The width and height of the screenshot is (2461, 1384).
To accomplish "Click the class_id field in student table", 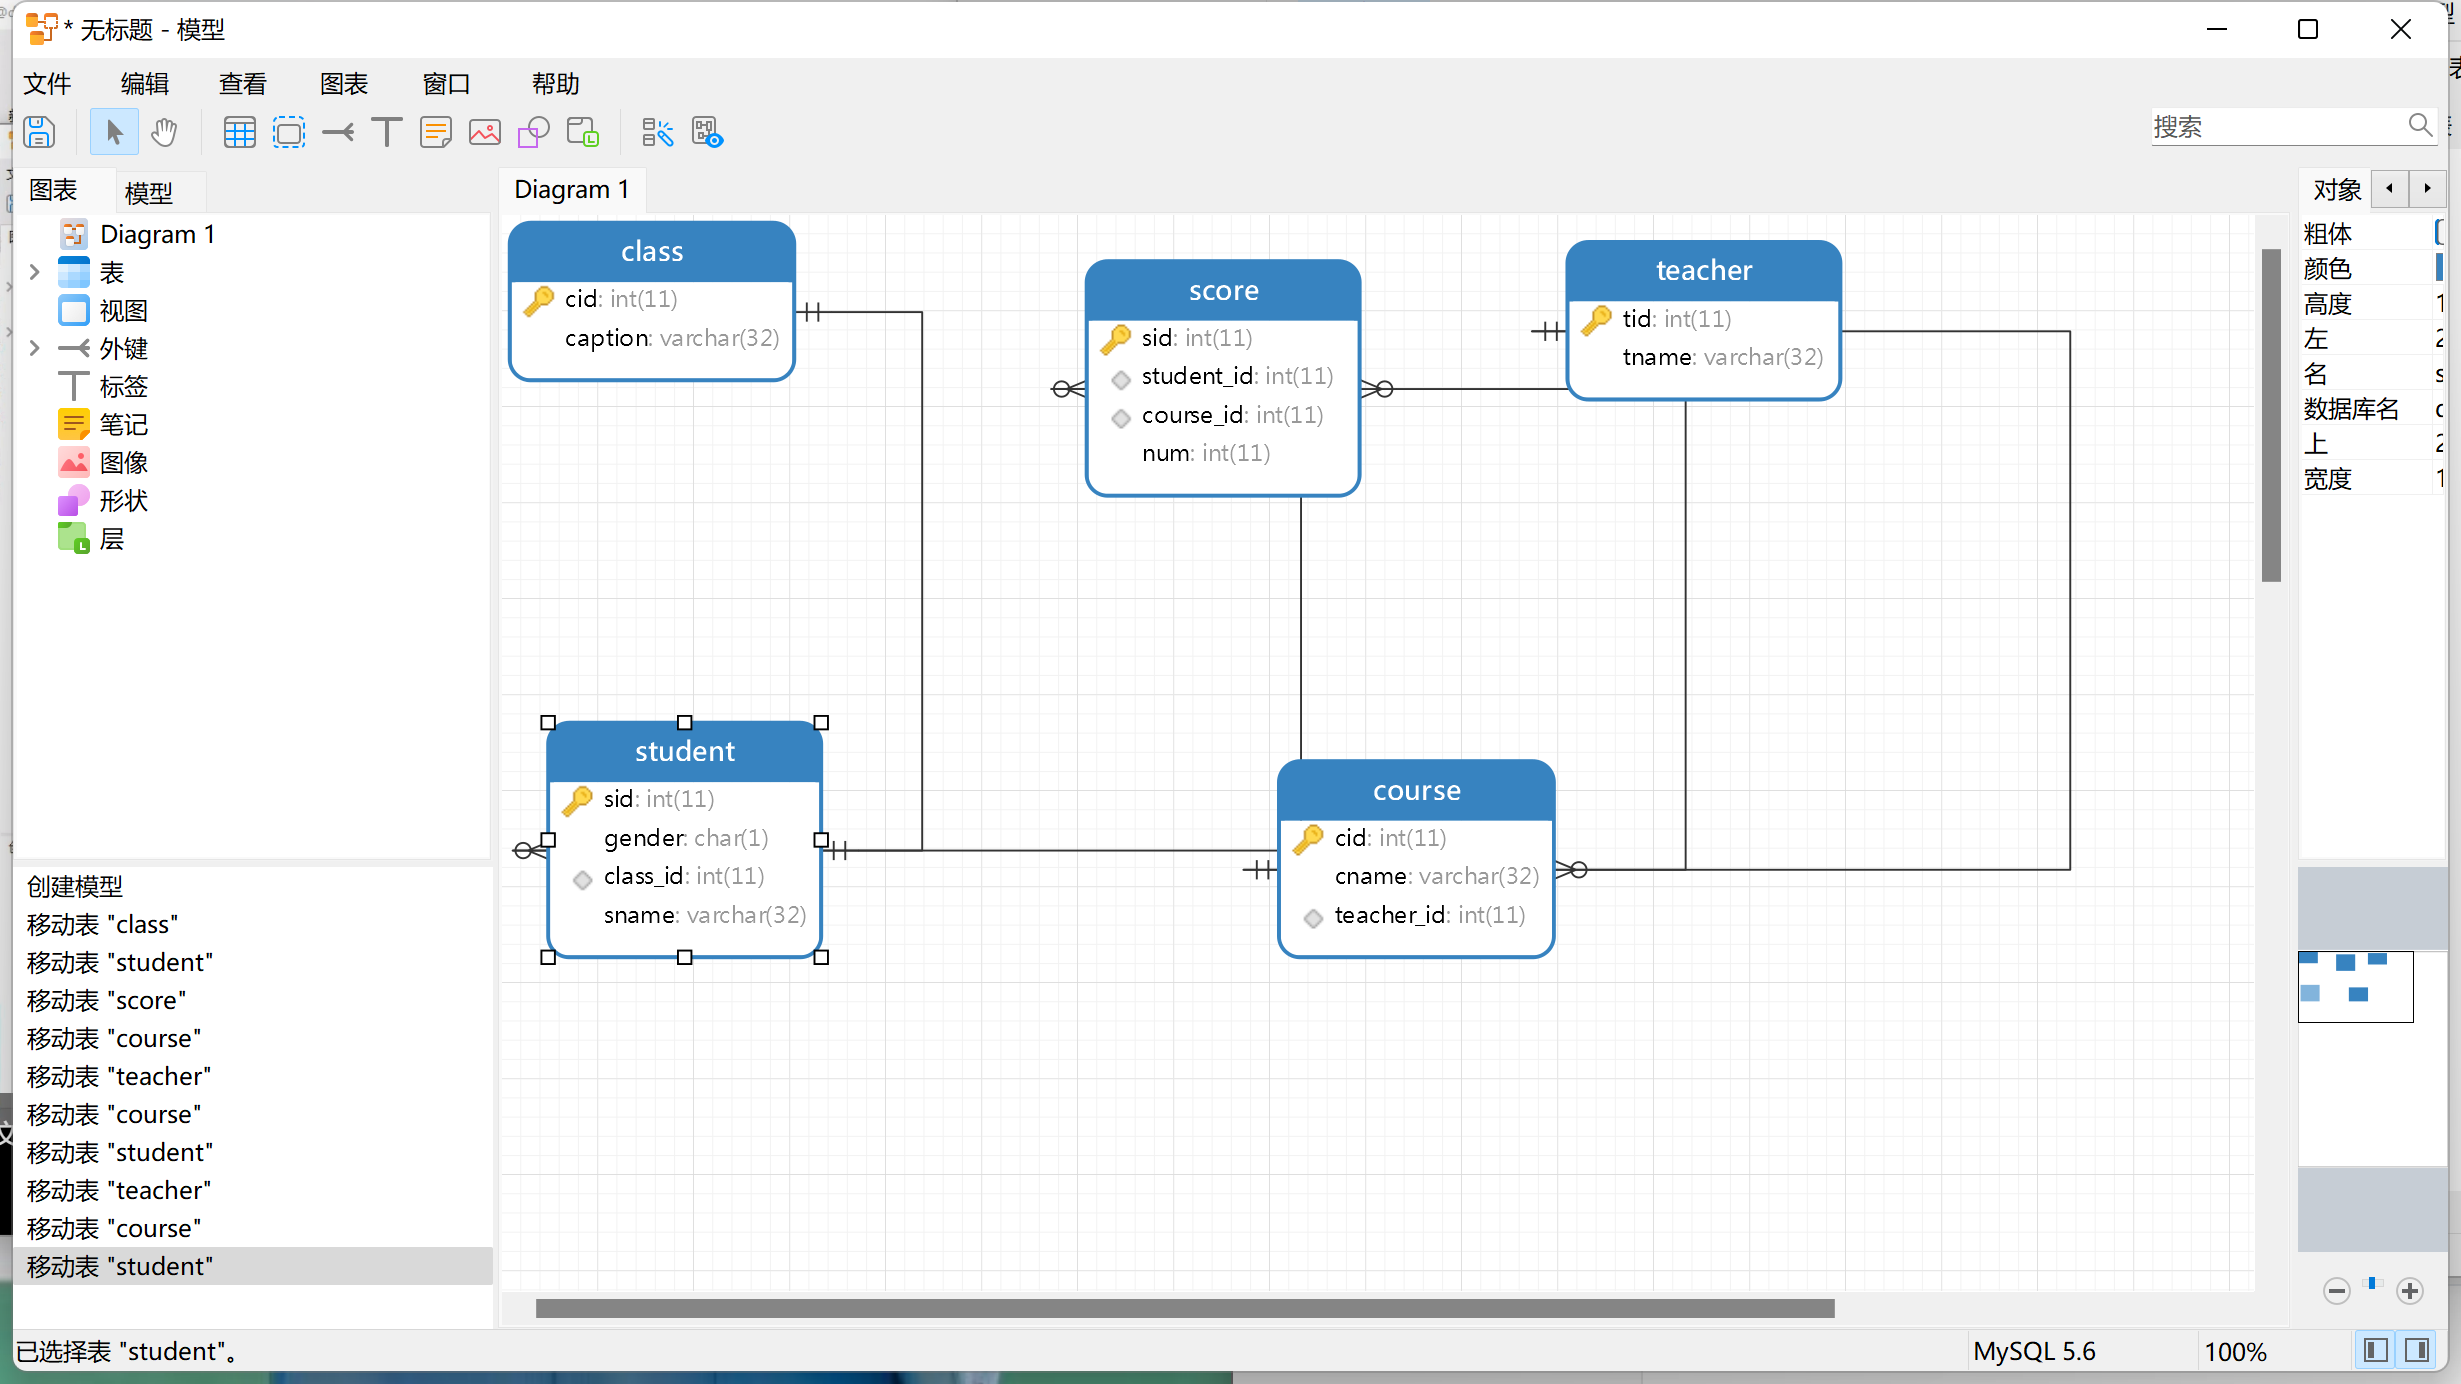I will 685,876.
